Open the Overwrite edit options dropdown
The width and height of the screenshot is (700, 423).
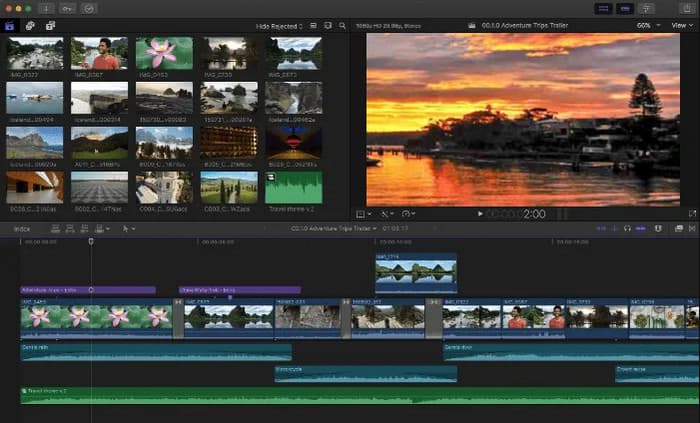pyautogui.click(x=102, y=229)
